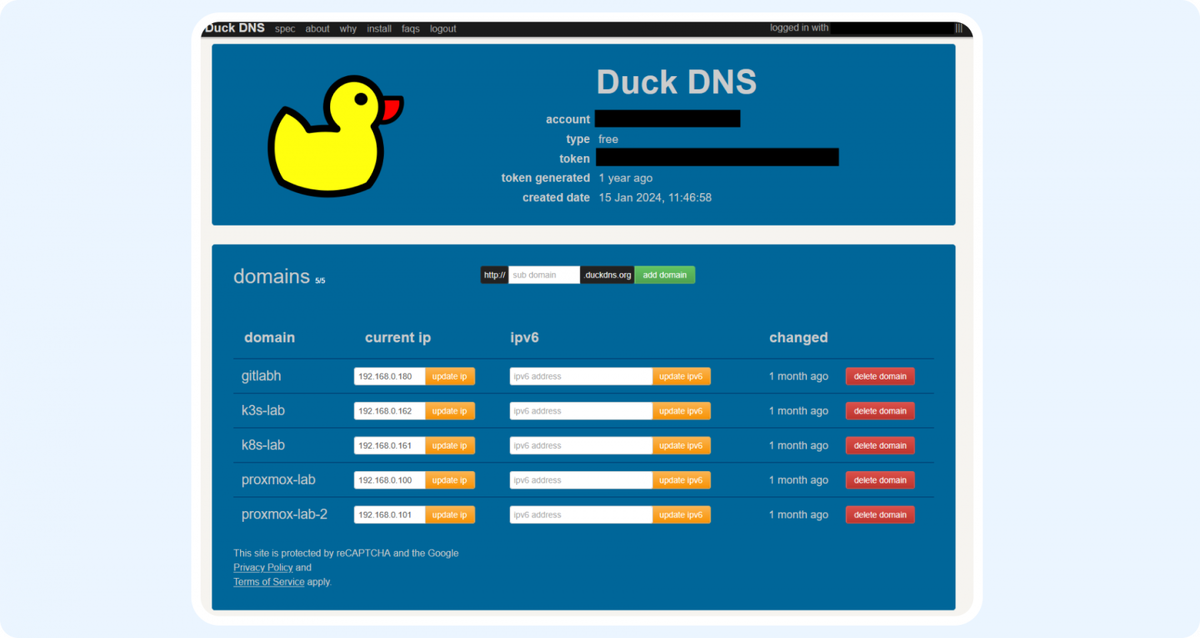Click the created date 15 Jan 2024 value
1200x638 pixels.
[x=655, y=198]
